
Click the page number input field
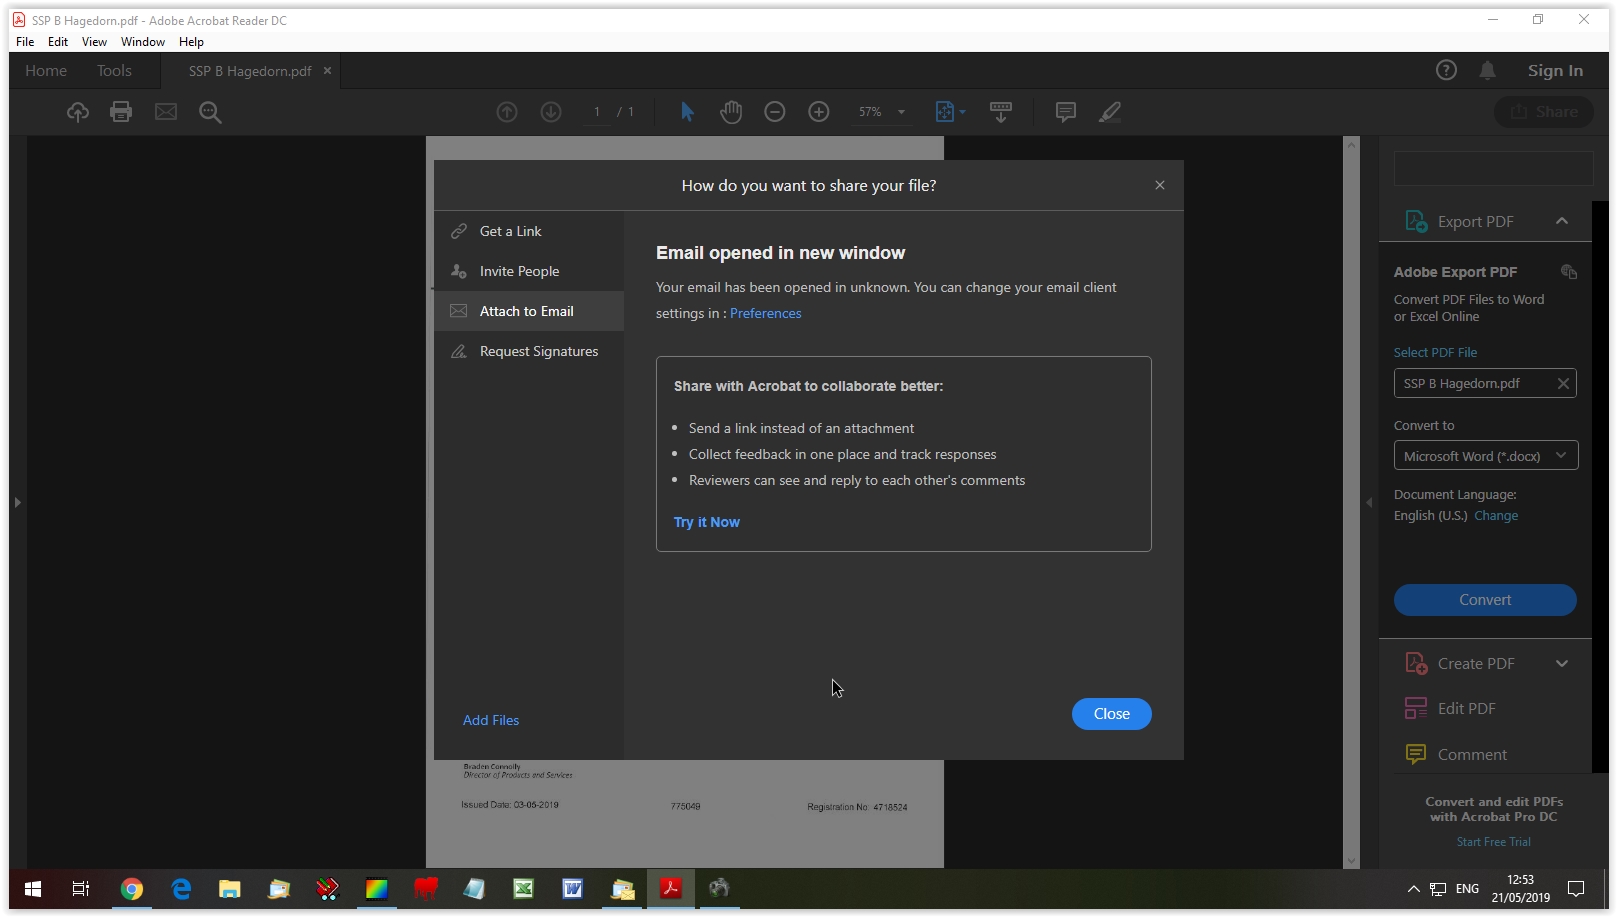click(597, 112)
